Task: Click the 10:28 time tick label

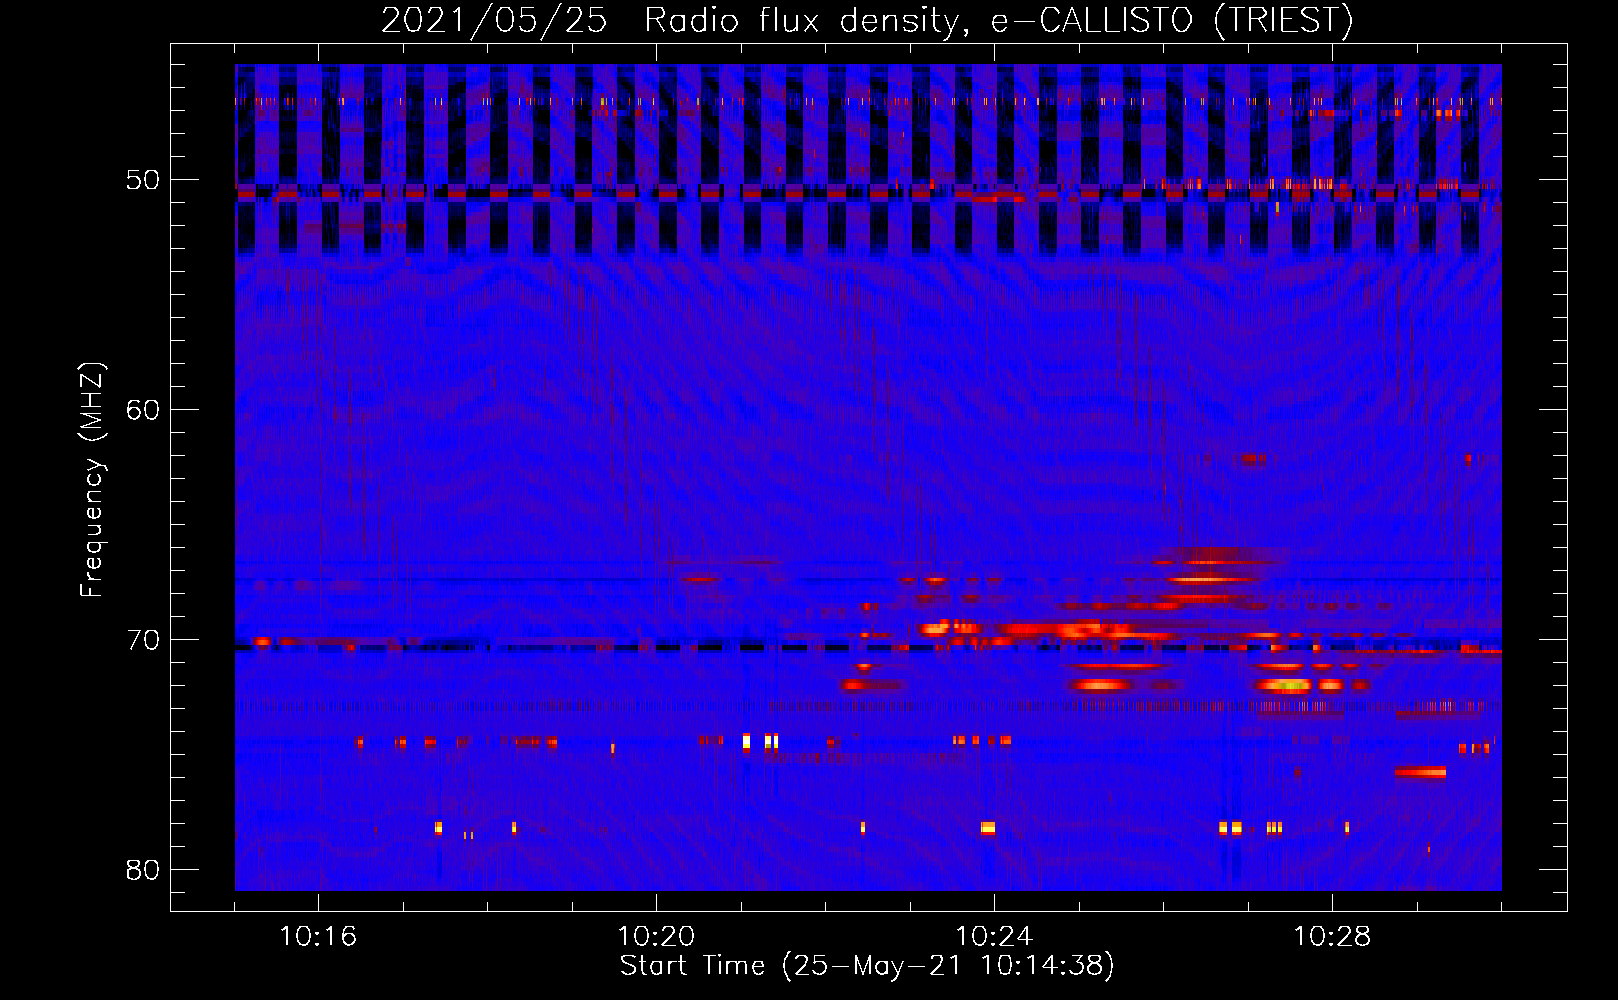Action: pyautogui.click(x=1332, y=937)
